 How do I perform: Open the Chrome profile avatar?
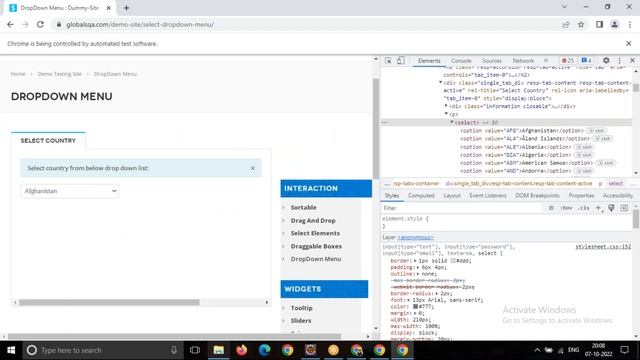[614, 24]
